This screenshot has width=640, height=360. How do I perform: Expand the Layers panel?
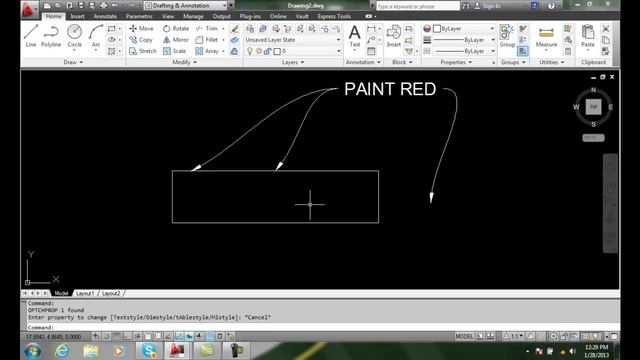pyautogui.click(x=293, y=62)
